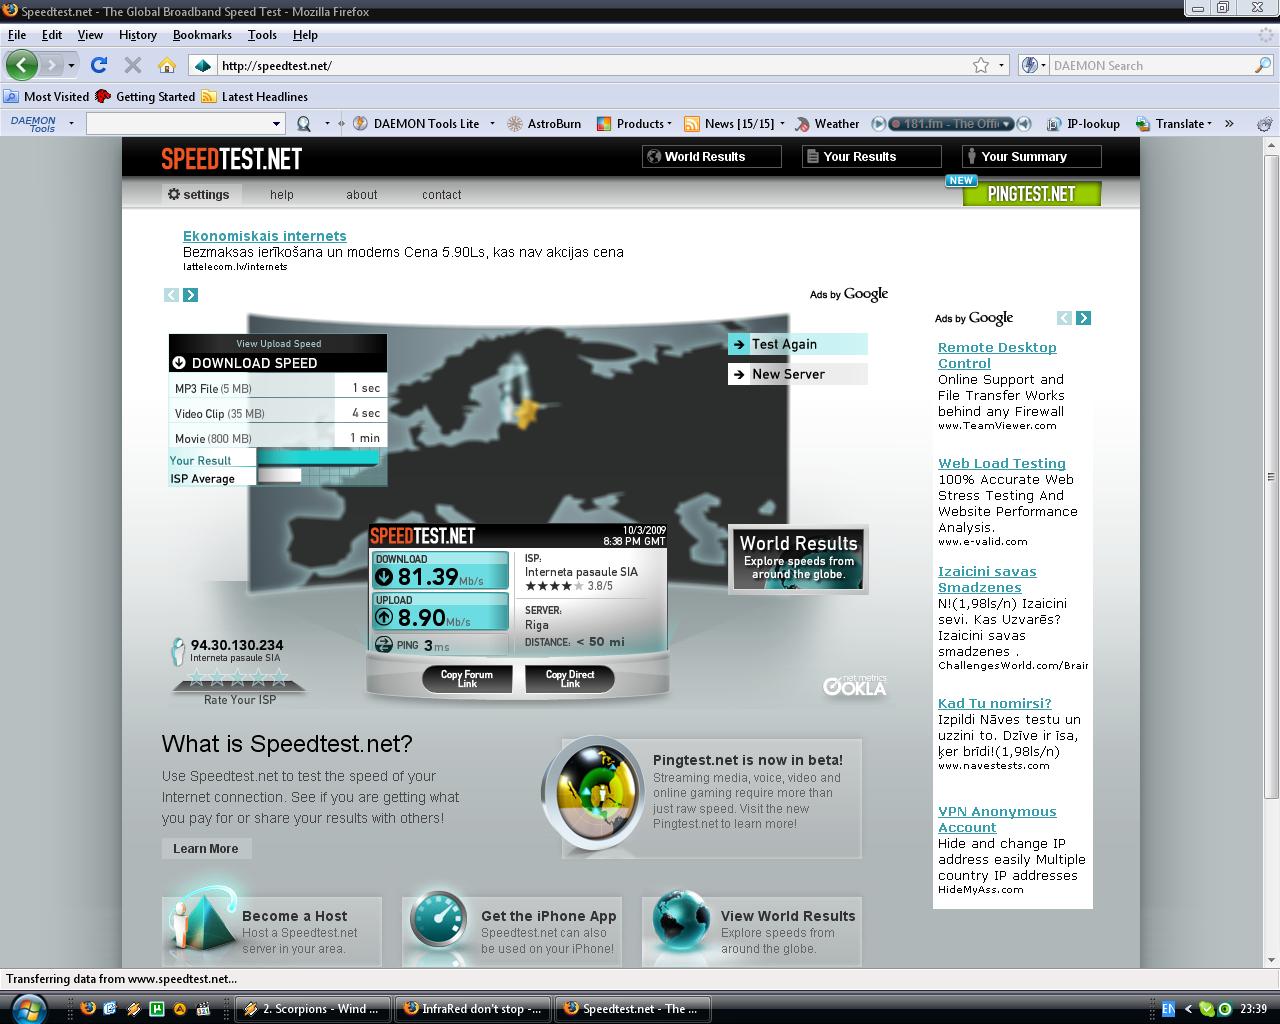Open Weather from the DAEMON toolbar
Viewport: 1280px width, 1024px height.
827,124
